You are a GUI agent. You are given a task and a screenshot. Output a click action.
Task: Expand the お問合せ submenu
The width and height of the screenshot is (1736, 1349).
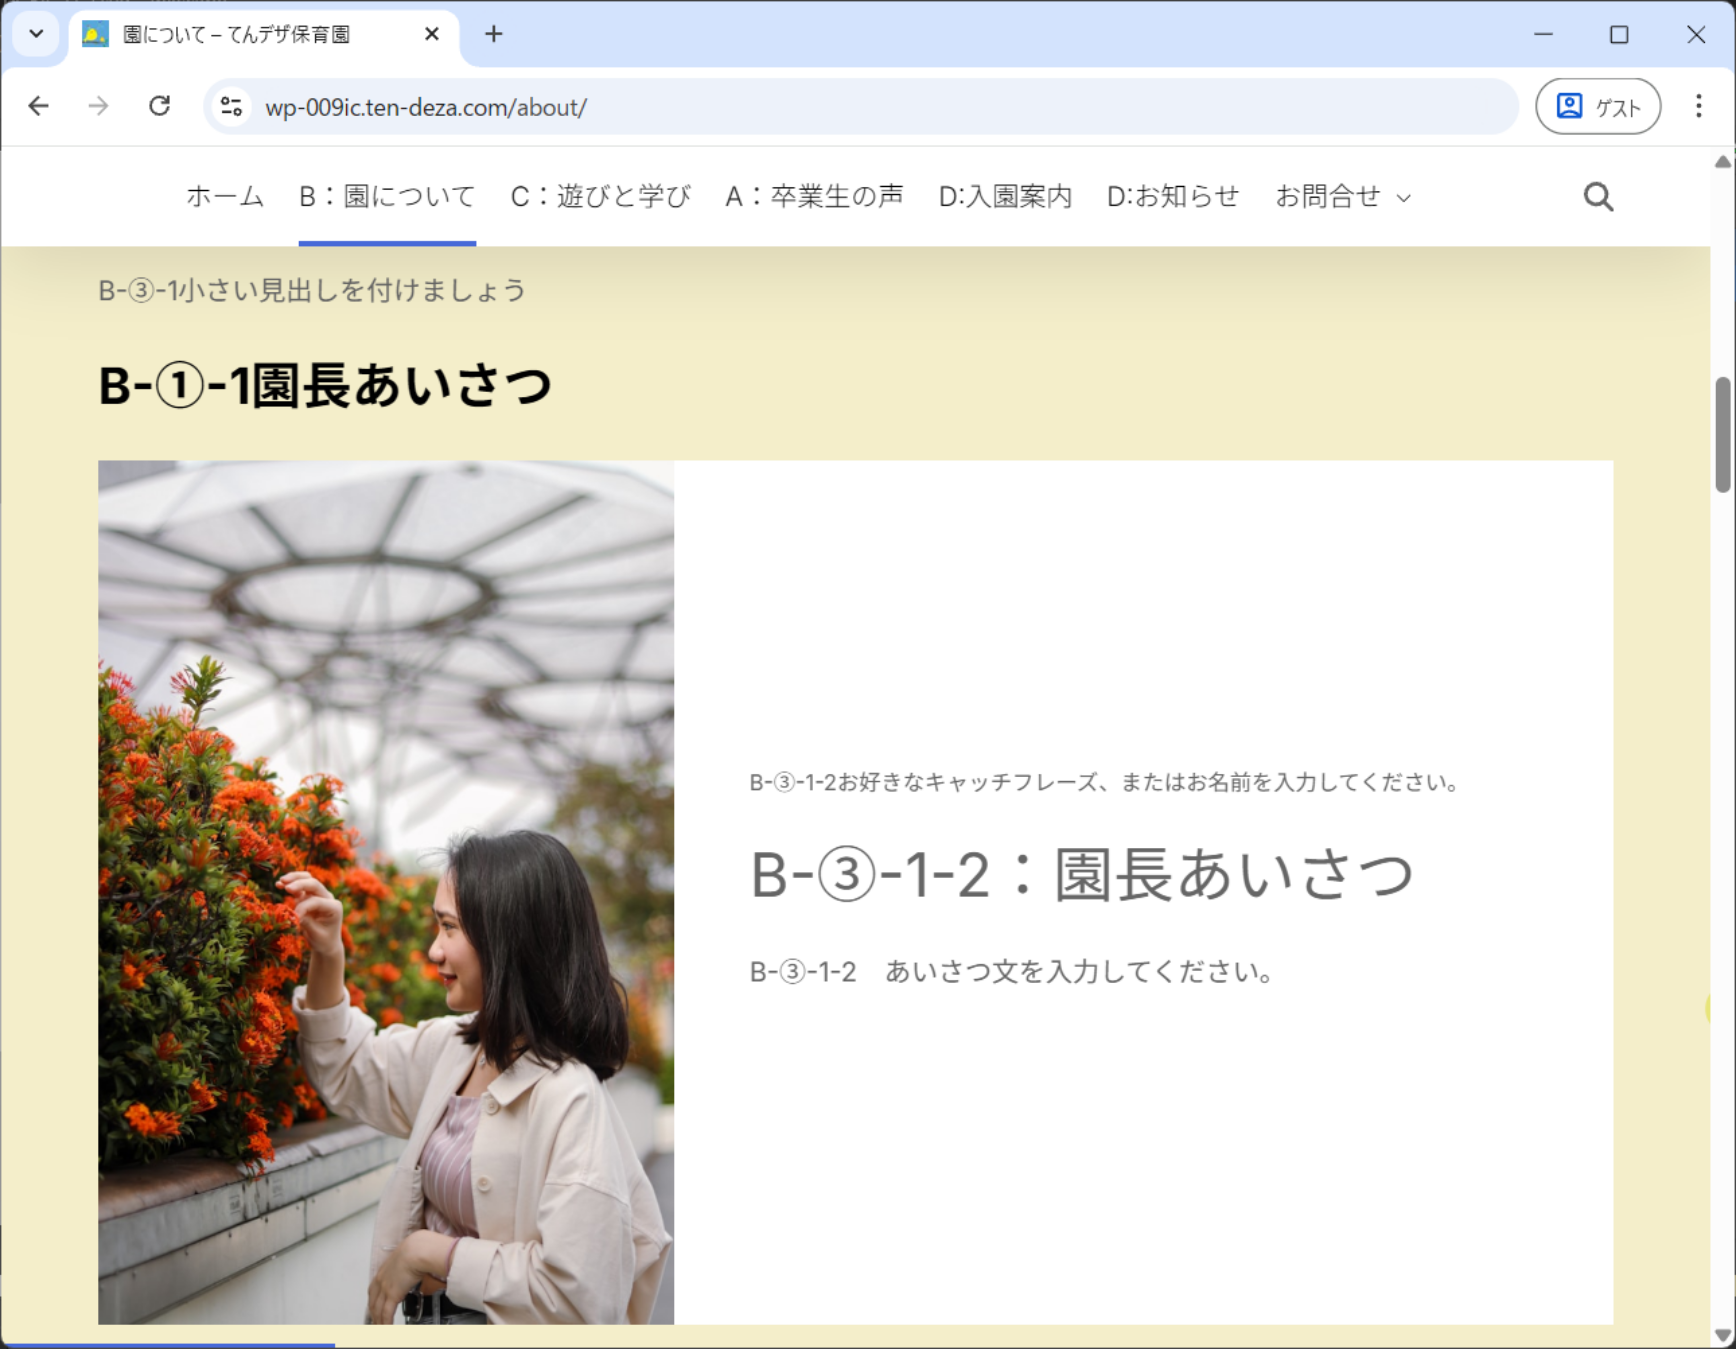(x=1404, y=198)
